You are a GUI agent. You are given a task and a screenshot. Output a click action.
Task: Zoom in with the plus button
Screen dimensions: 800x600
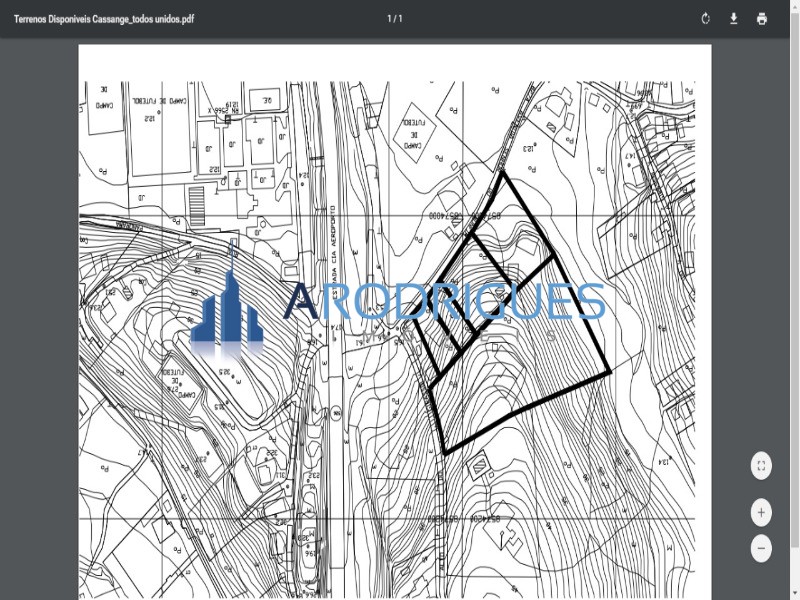761,512
